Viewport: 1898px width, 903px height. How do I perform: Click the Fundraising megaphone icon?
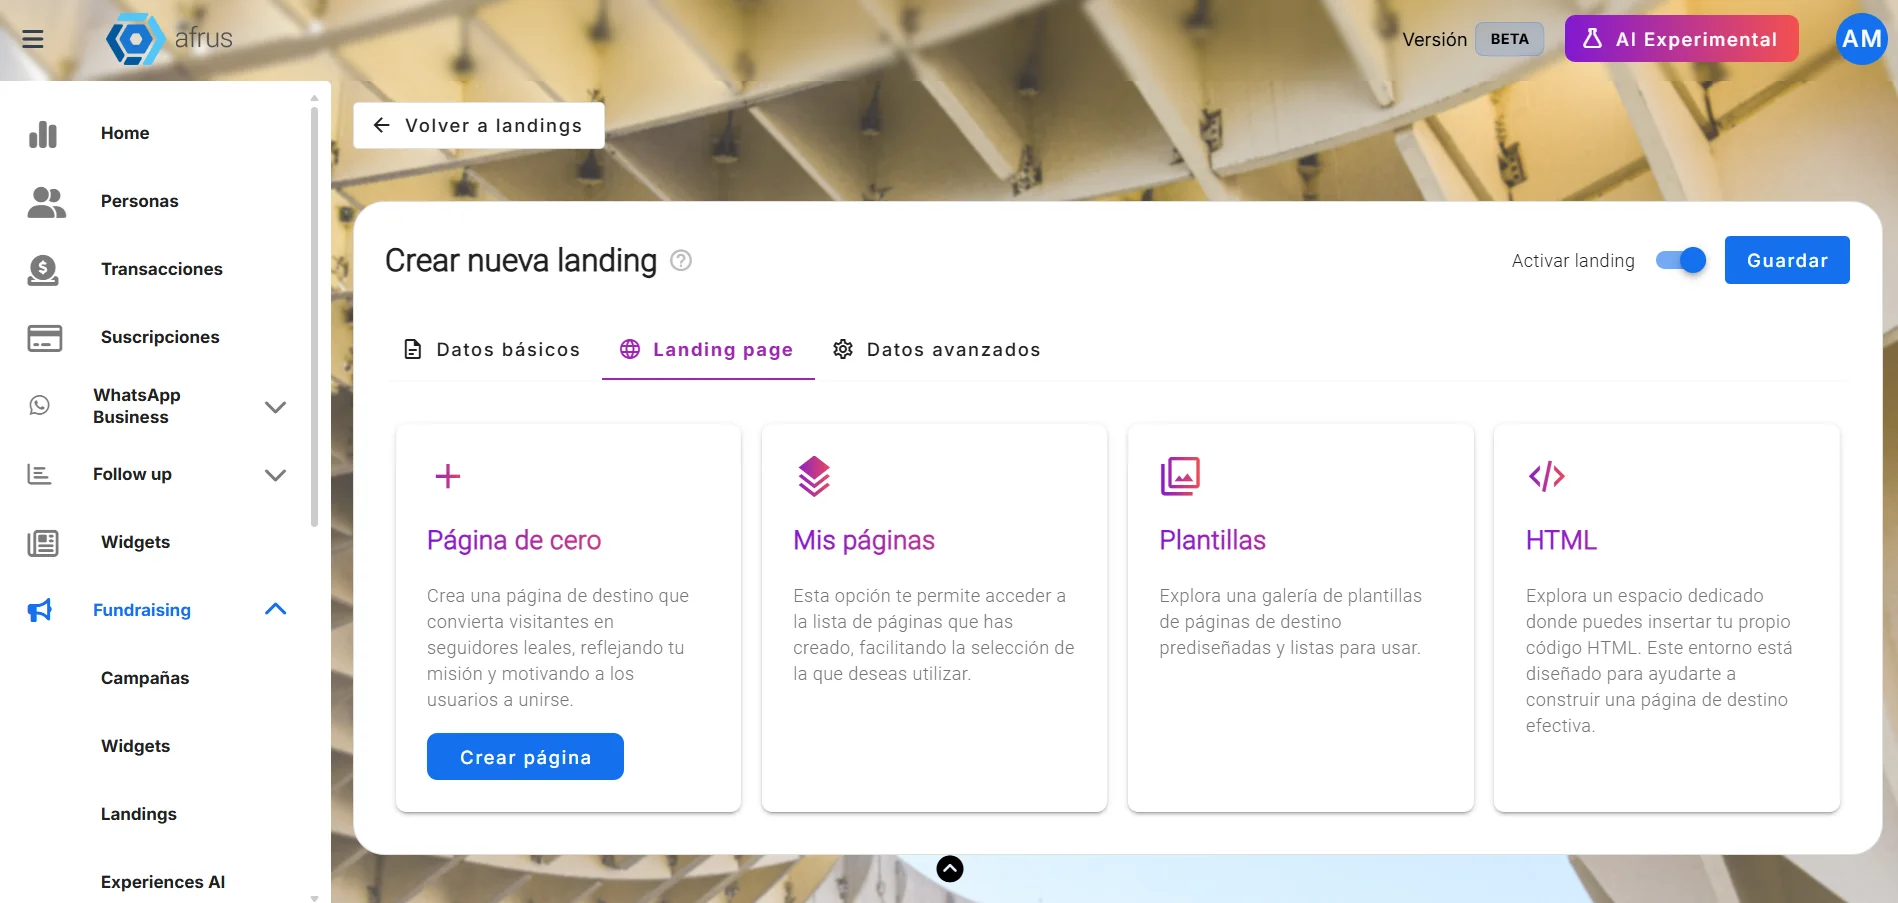click(40, 610)
